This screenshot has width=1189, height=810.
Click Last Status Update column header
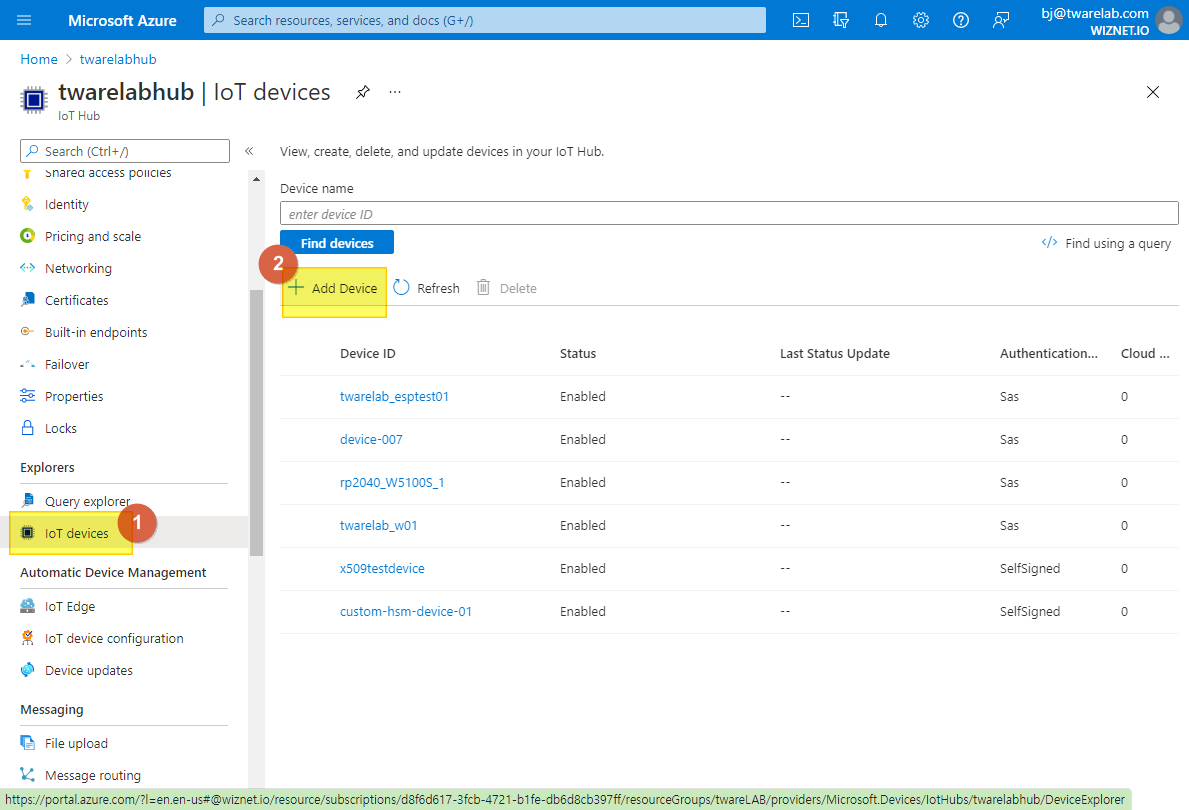(835, 353)
